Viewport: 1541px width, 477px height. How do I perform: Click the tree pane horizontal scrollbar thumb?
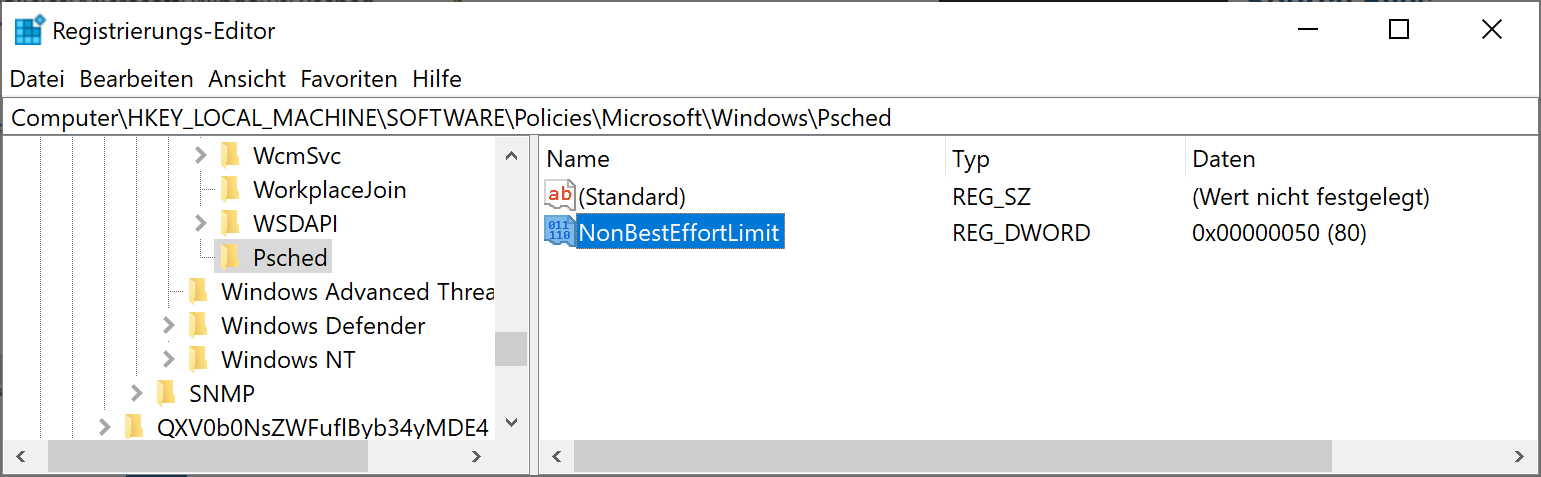click(208, 456)
